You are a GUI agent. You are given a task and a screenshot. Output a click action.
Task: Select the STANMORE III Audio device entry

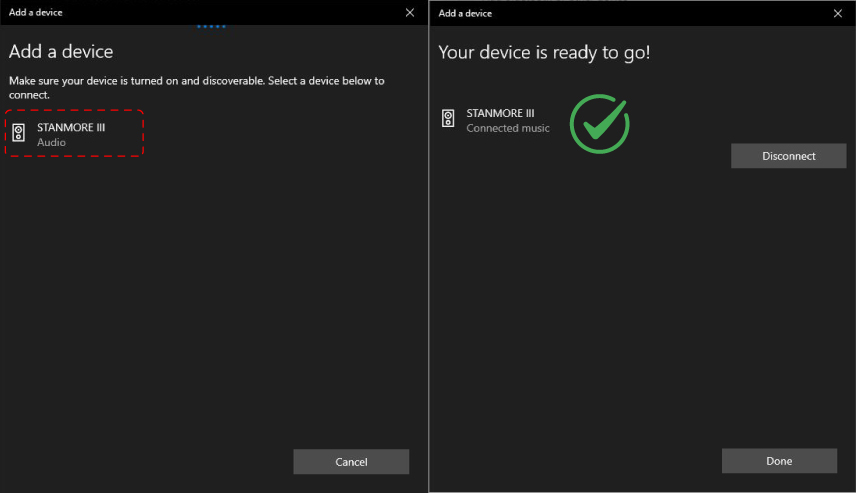(x=74, y=134)
